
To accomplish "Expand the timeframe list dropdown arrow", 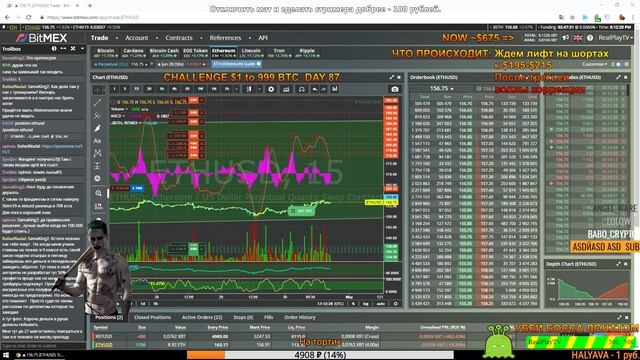I will click(236, 89).
